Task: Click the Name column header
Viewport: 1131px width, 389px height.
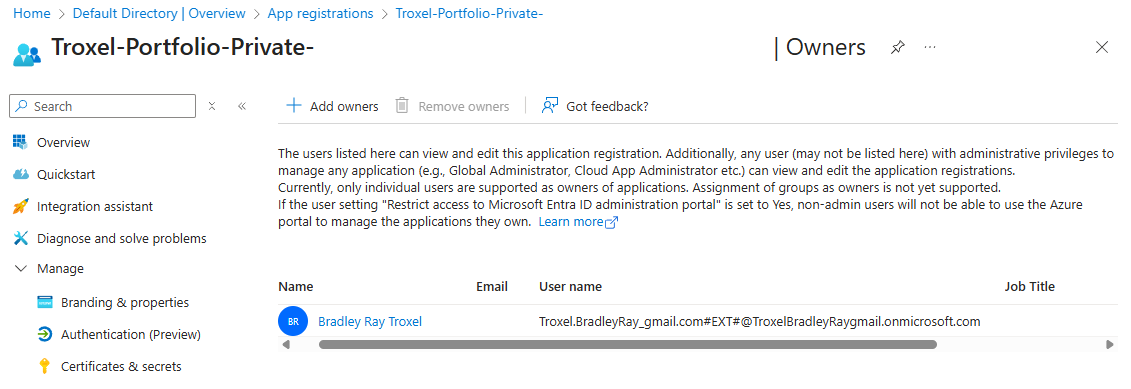Action: (x=296, y=287)
